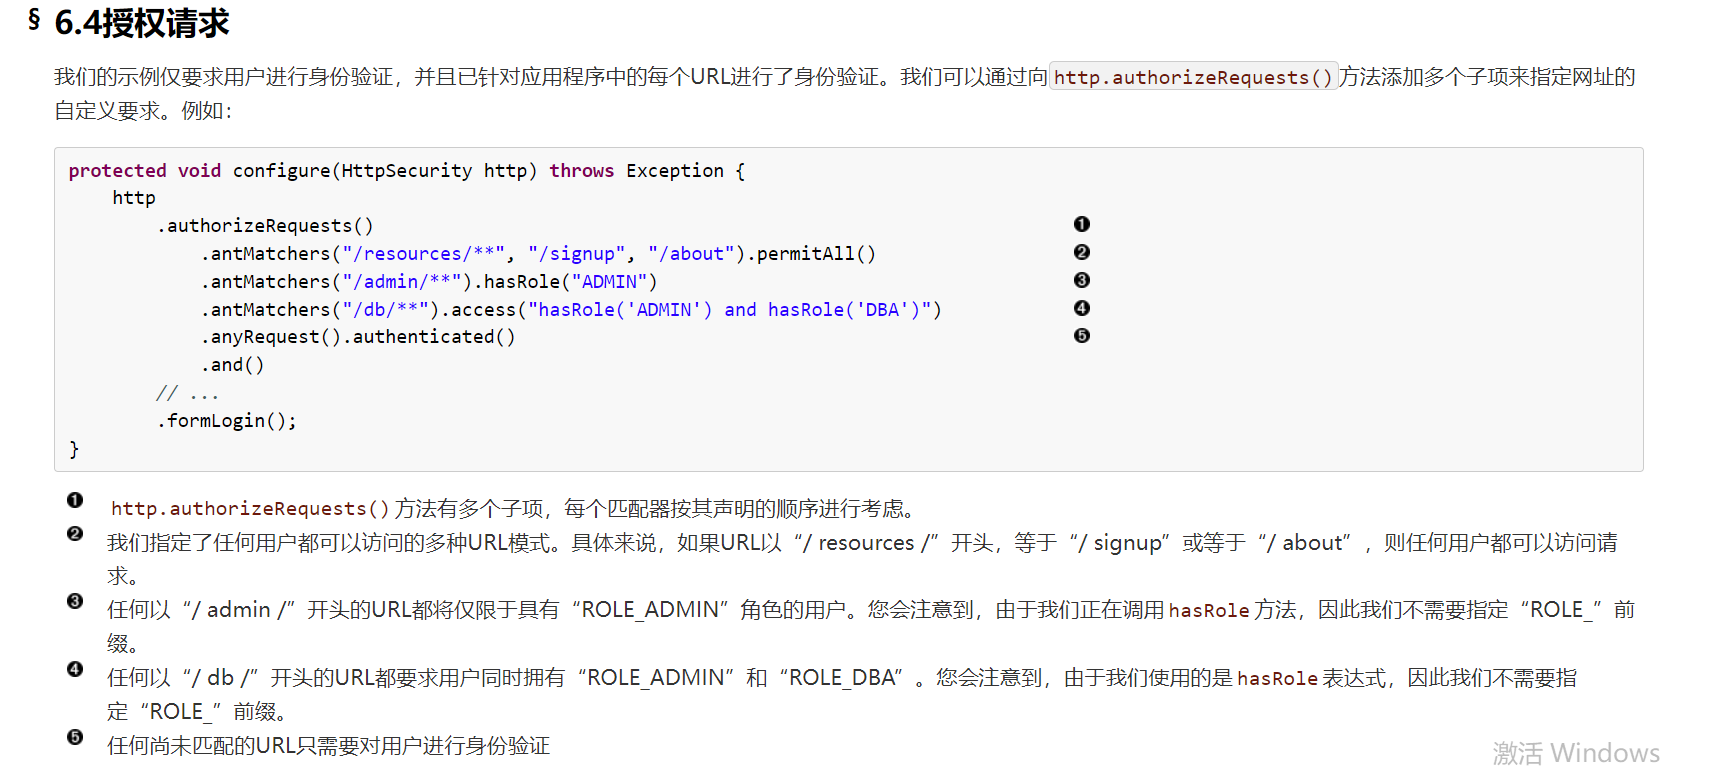
Task: Click callout marker 4 beside the "/db/**" access line
Action: coord(1081,308)
